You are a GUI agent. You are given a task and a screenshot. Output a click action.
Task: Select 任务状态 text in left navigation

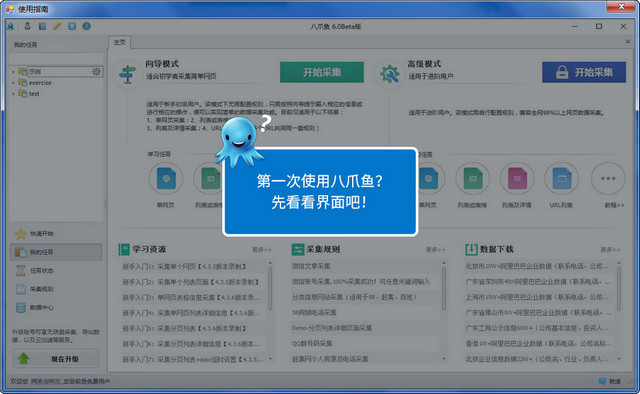point(42,270)
